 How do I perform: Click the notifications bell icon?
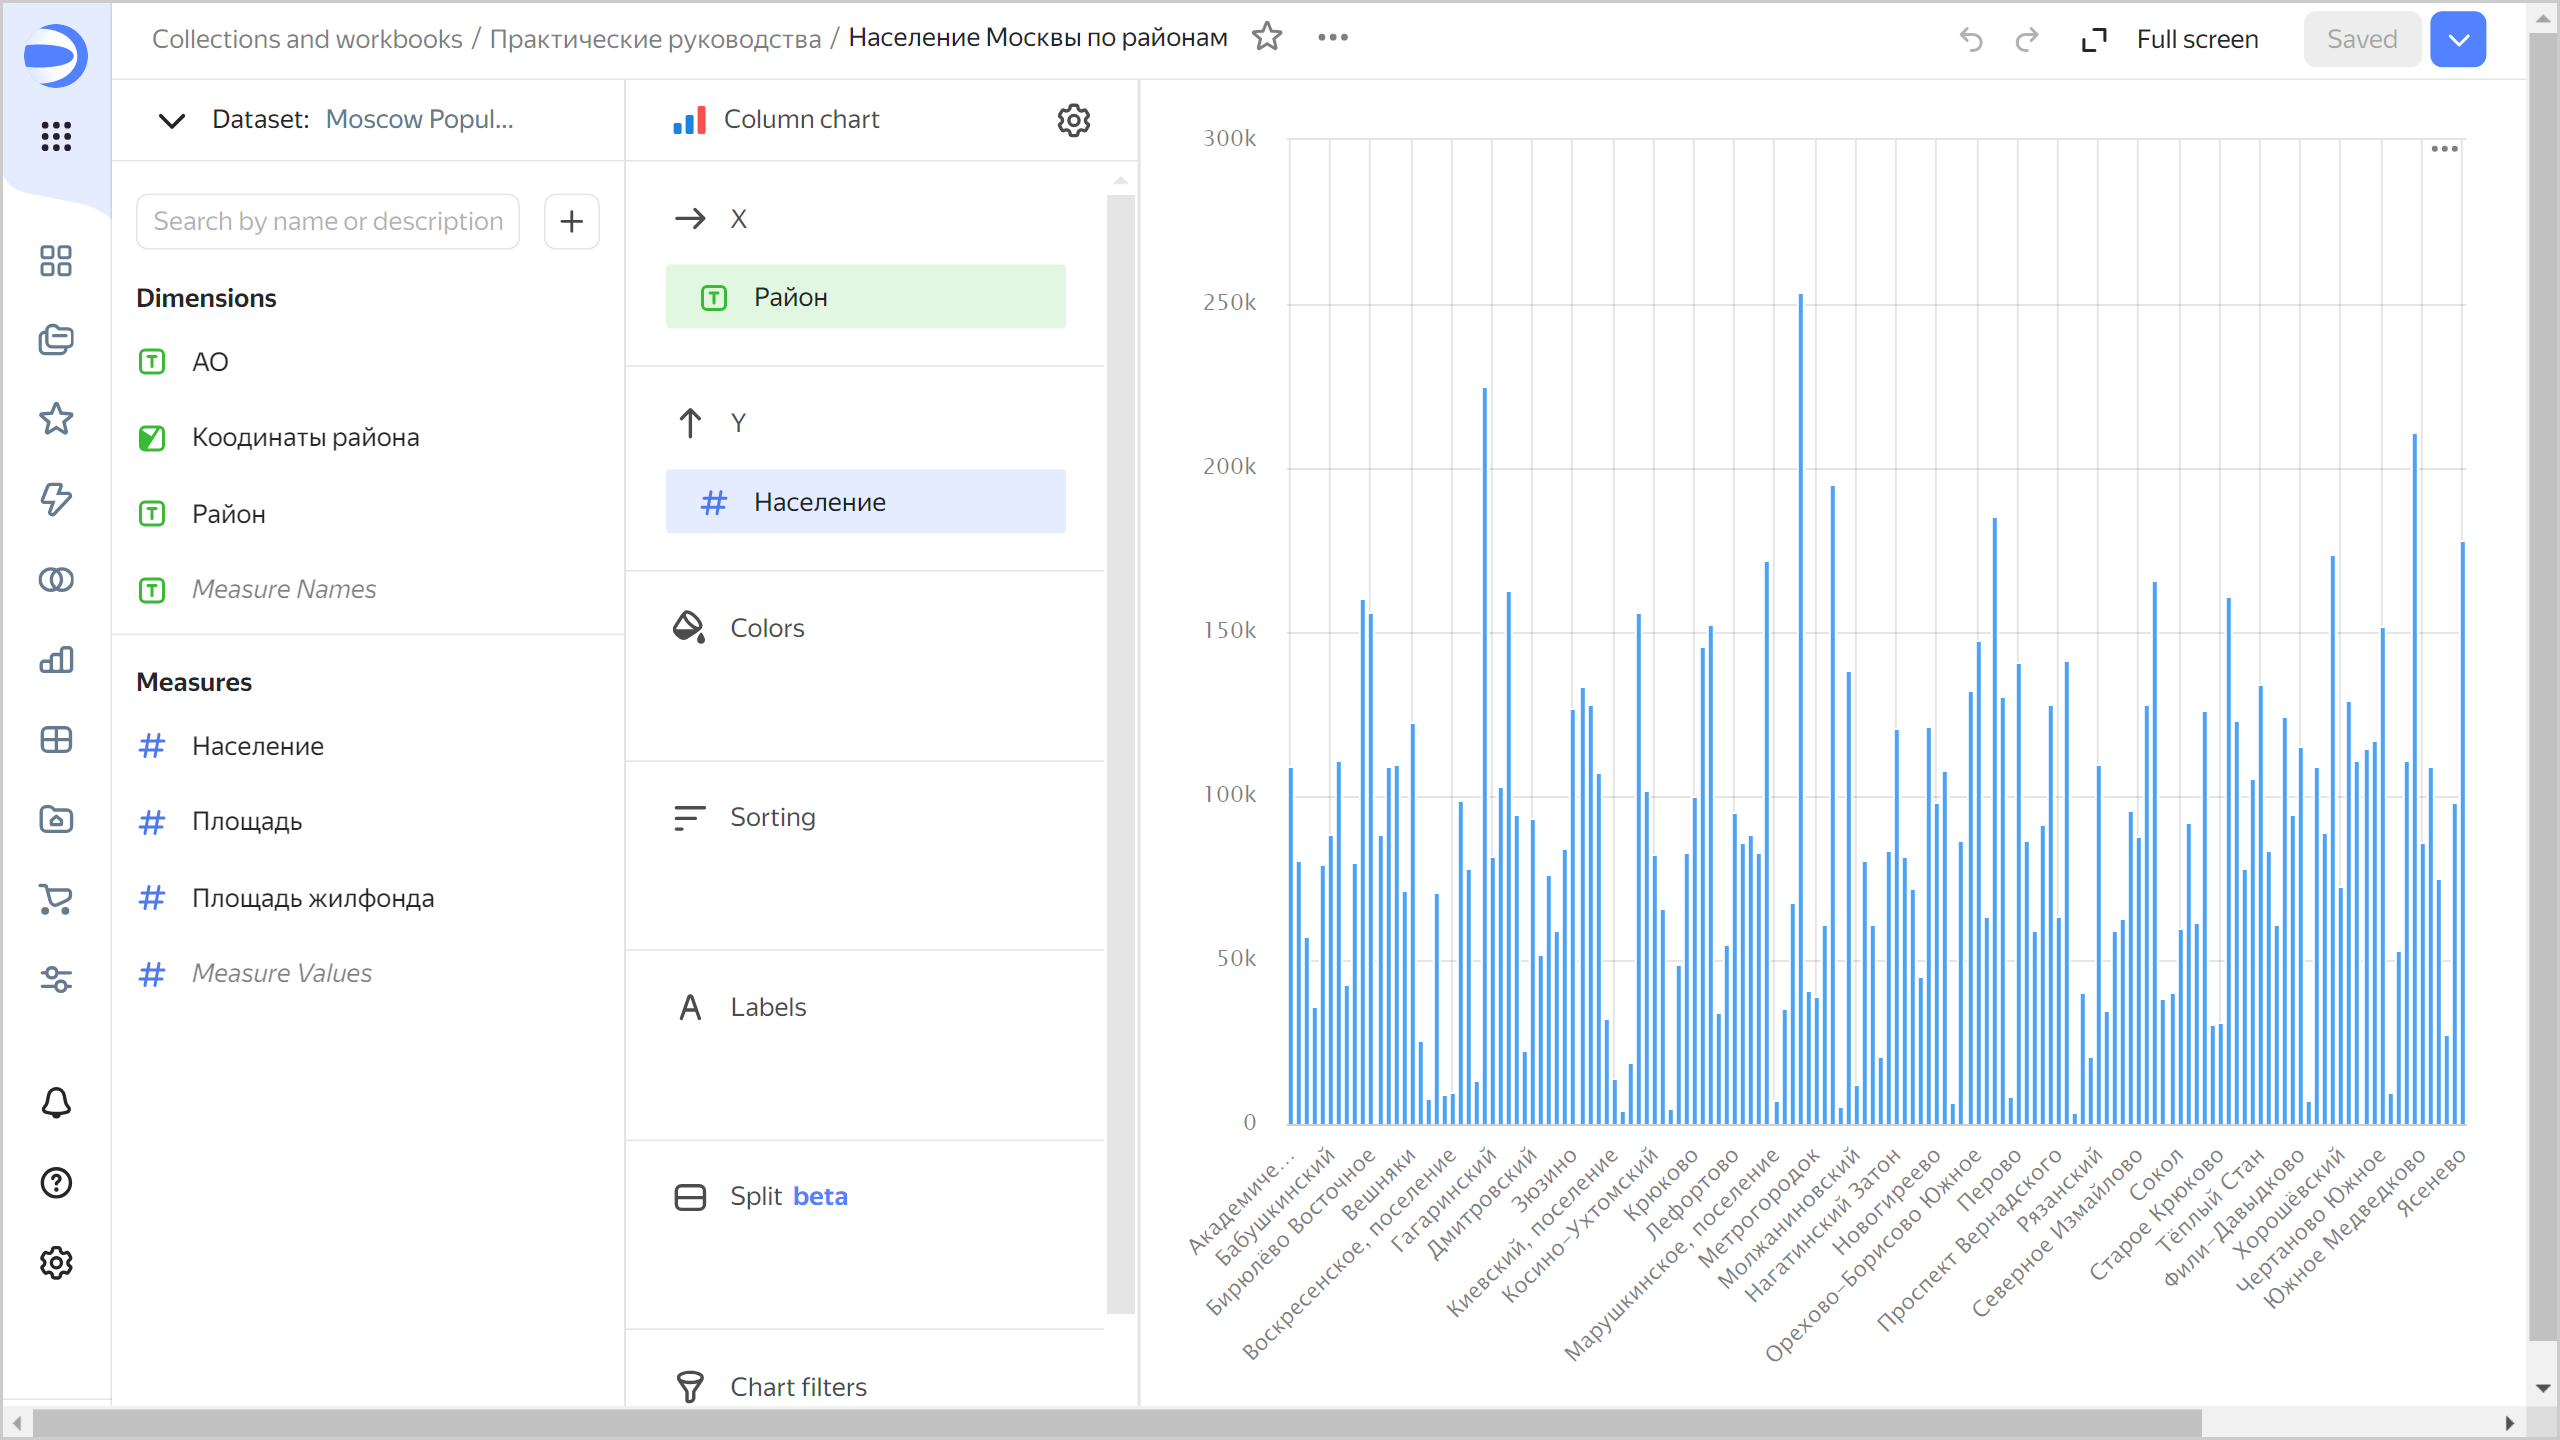click(56, 1103)
